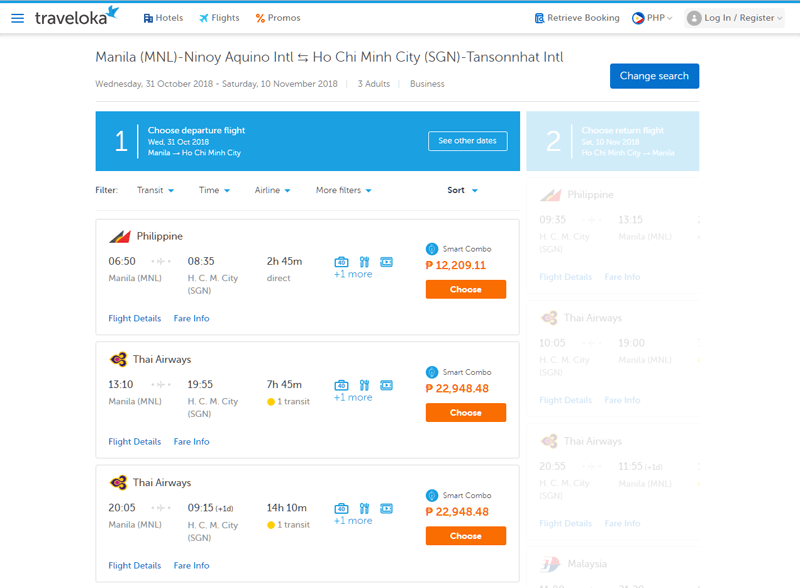Click the See other dates button
The image size is (800, 588).
(x=468, y=141)
